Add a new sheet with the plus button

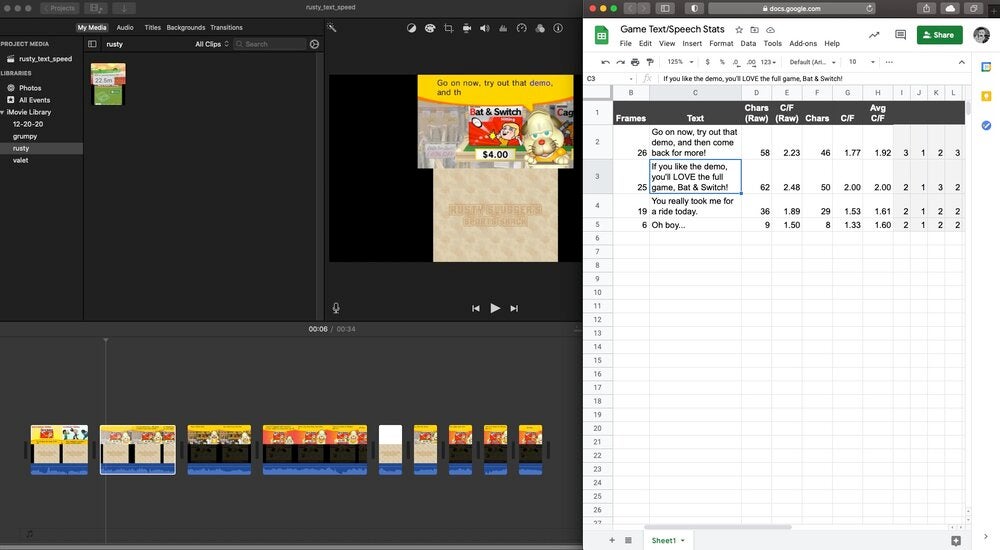click(612, 540)
